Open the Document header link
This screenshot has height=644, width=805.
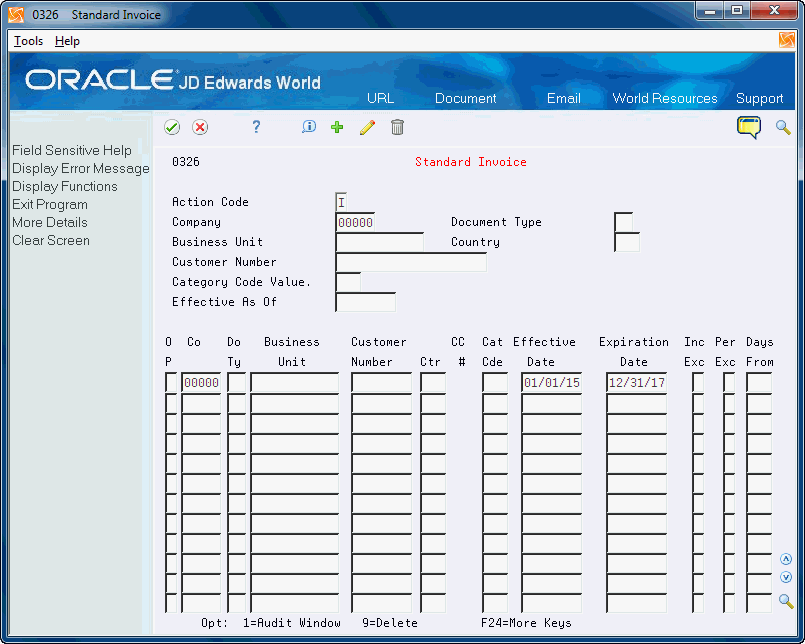tap(466, 98)
